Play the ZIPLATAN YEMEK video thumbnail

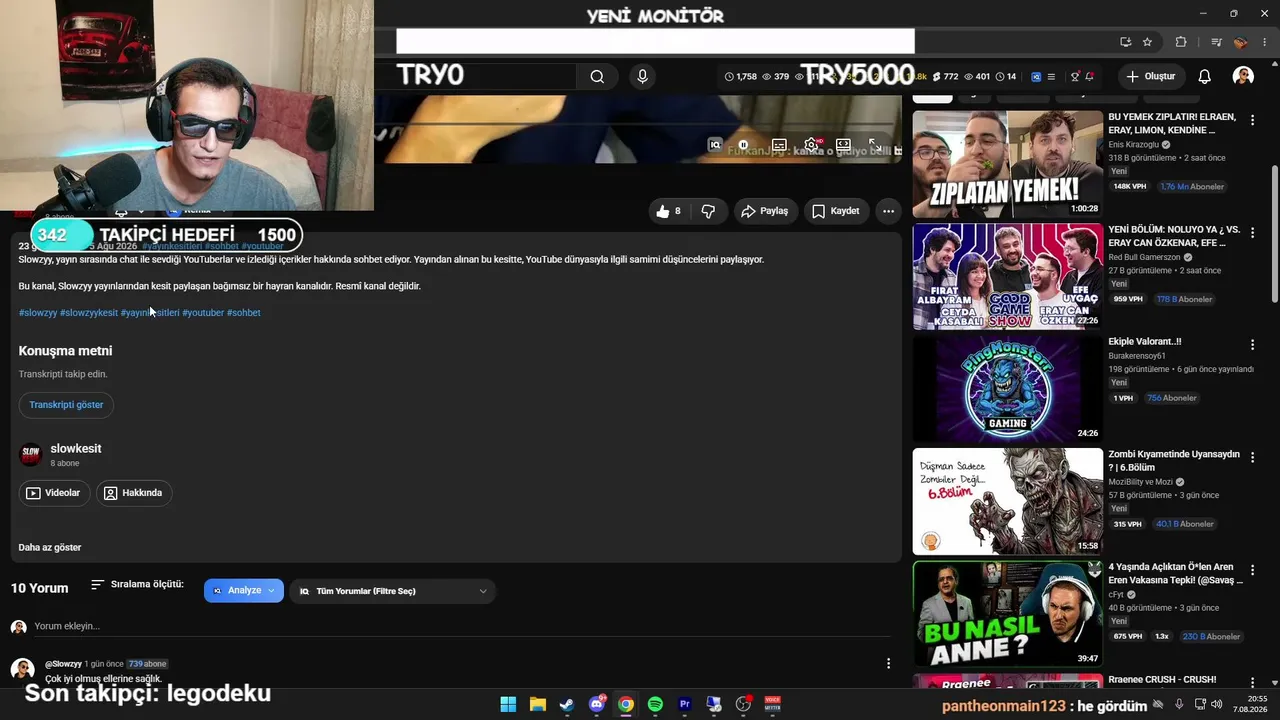[x=1007, y=164]
